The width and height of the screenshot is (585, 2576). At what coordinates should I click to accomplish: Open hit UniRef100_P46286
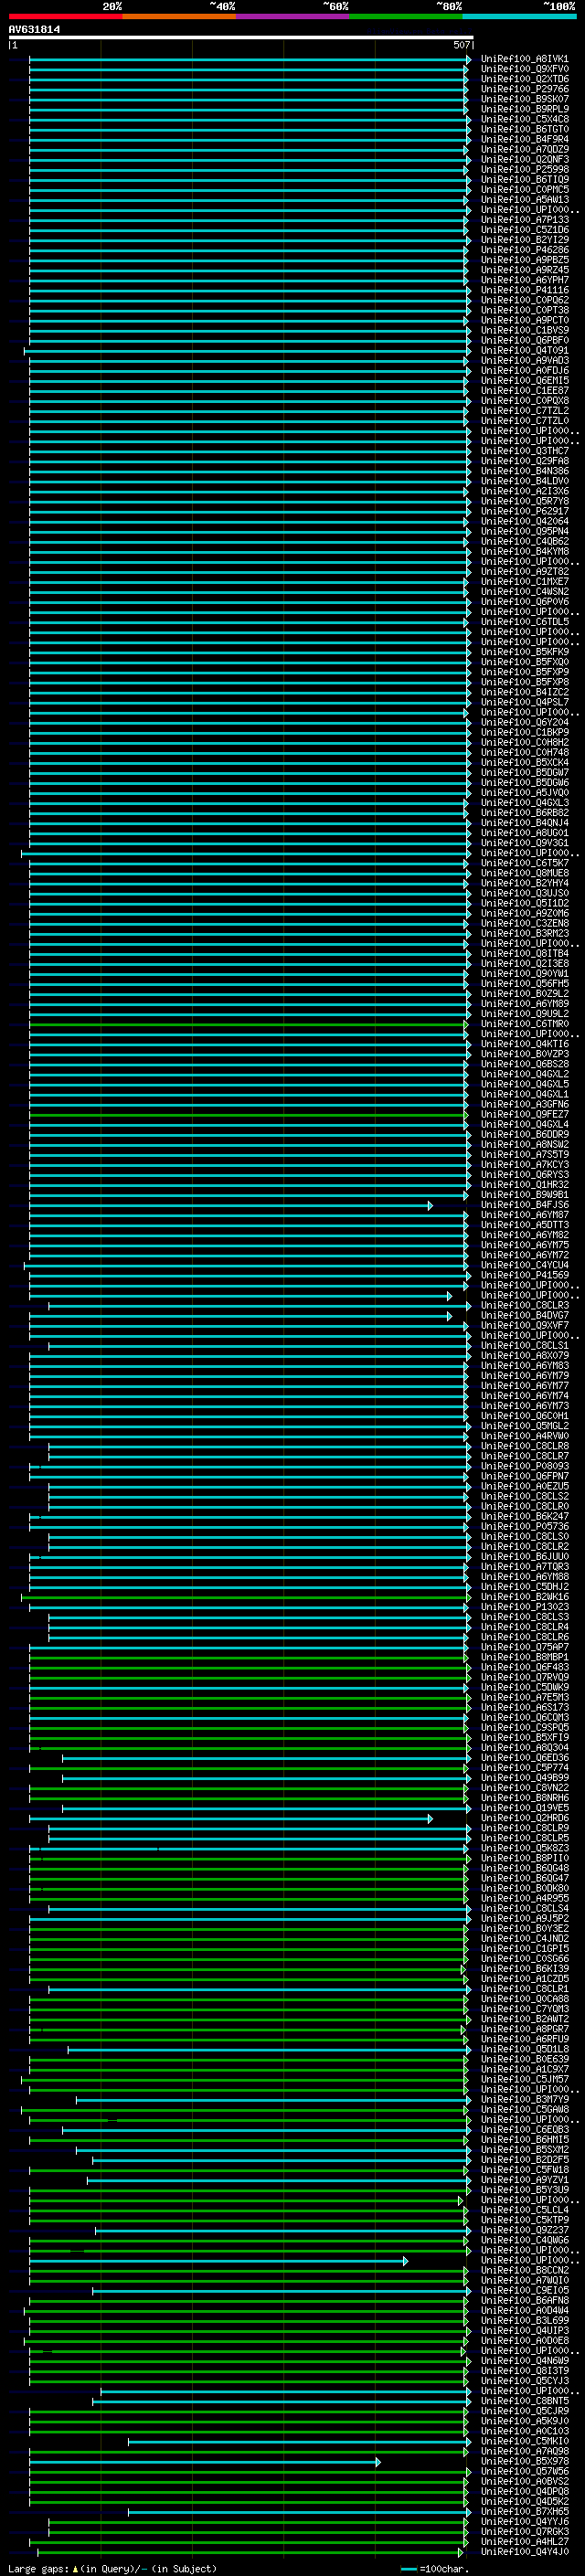524,250
